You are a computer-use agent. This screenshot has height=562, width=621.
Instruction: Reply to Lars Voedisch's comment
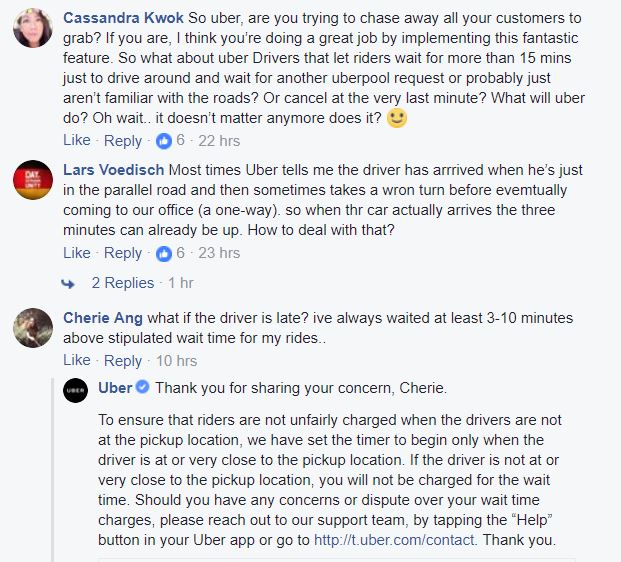[123, 253]
